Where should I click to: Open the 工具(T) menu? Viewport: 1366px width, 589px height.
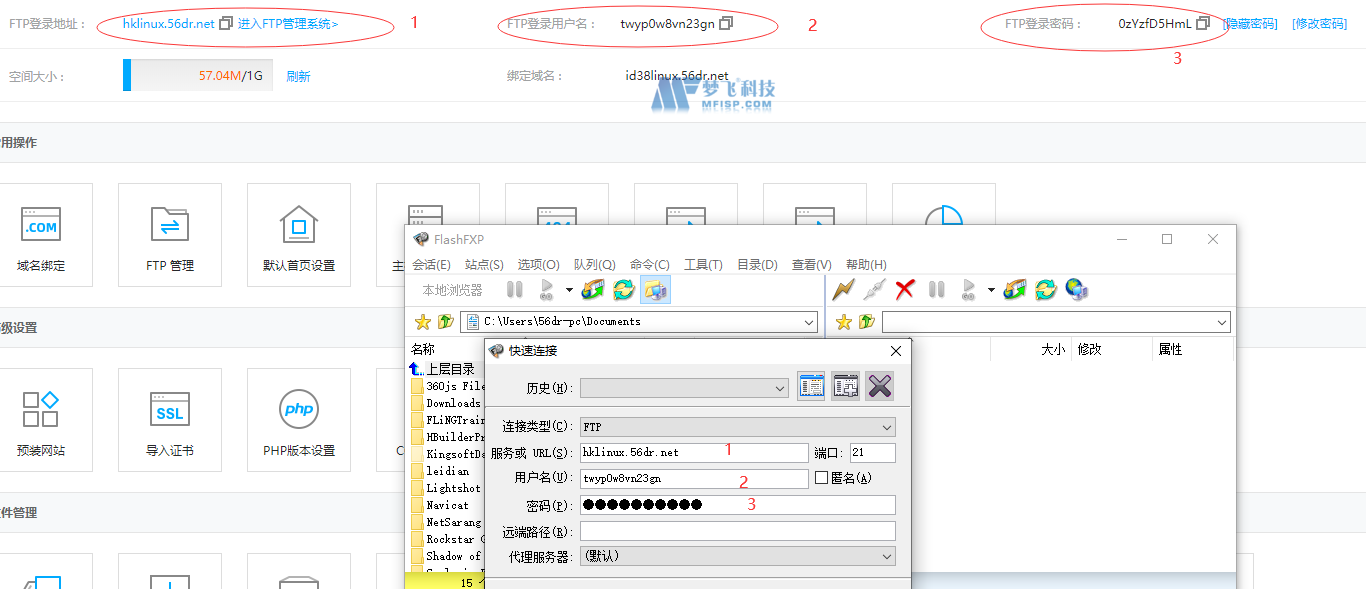[x=703, y=265]
